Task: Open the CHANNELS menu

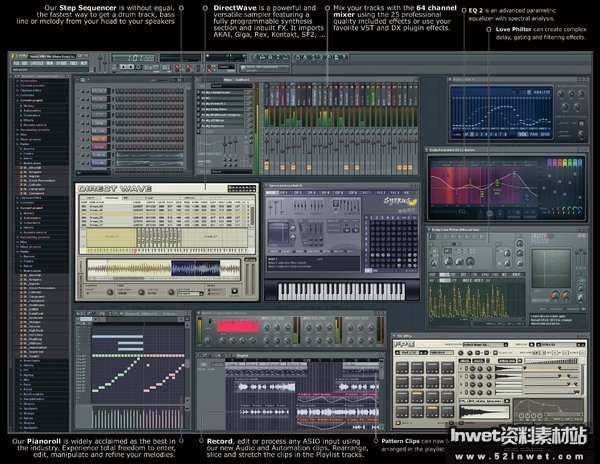Action: pyautogui.click(x=37, y=63)
